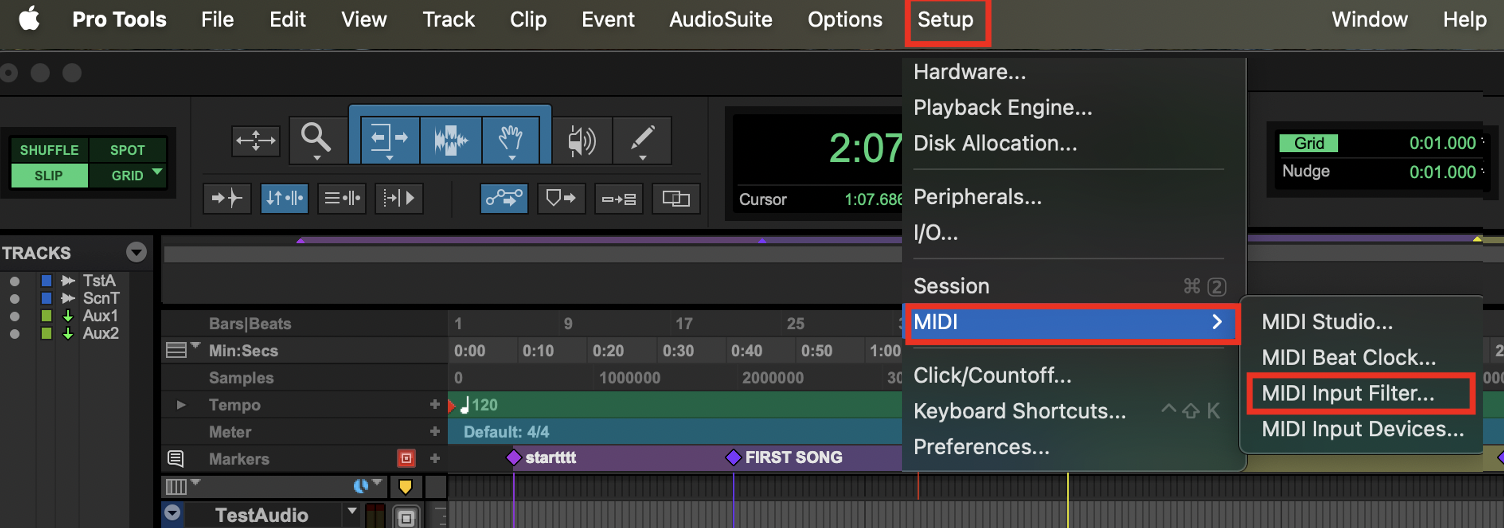1504x528 pixels.
Task: Select the Selector waveform tool
Action: (x=451, y=139)
